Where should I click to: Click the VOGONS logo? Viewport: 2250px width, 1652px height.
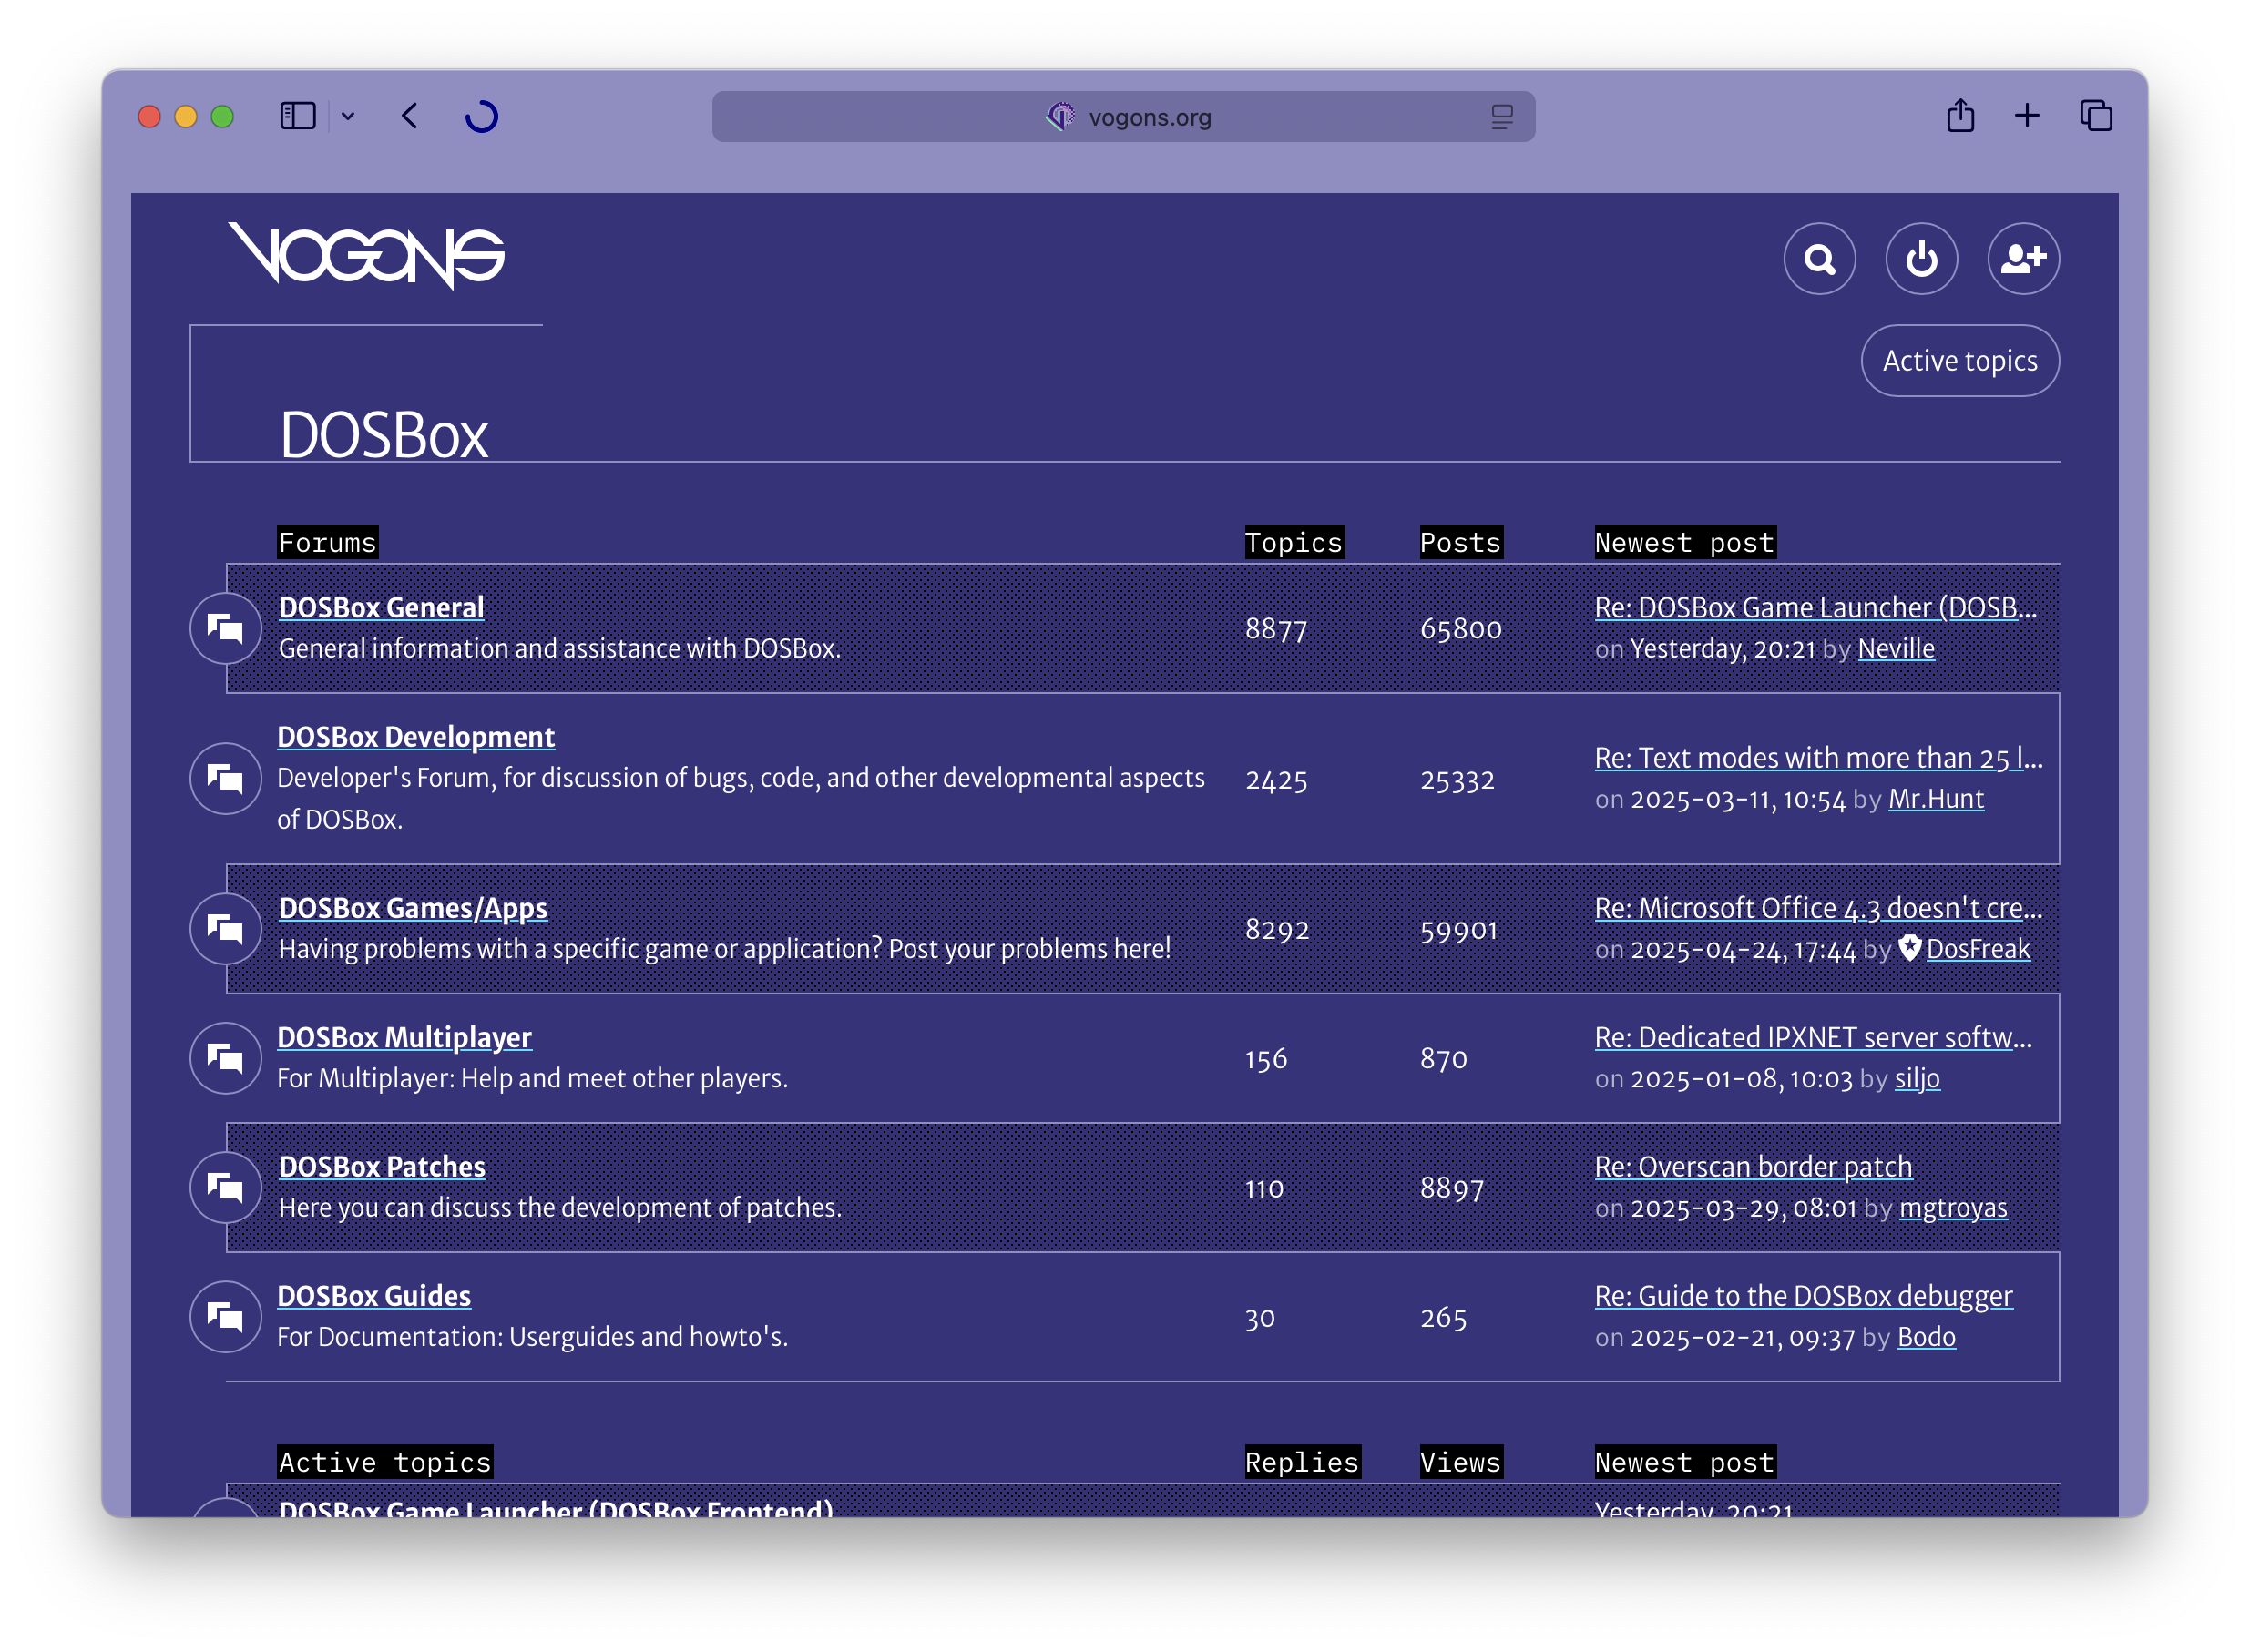click(x=367, y=255)
